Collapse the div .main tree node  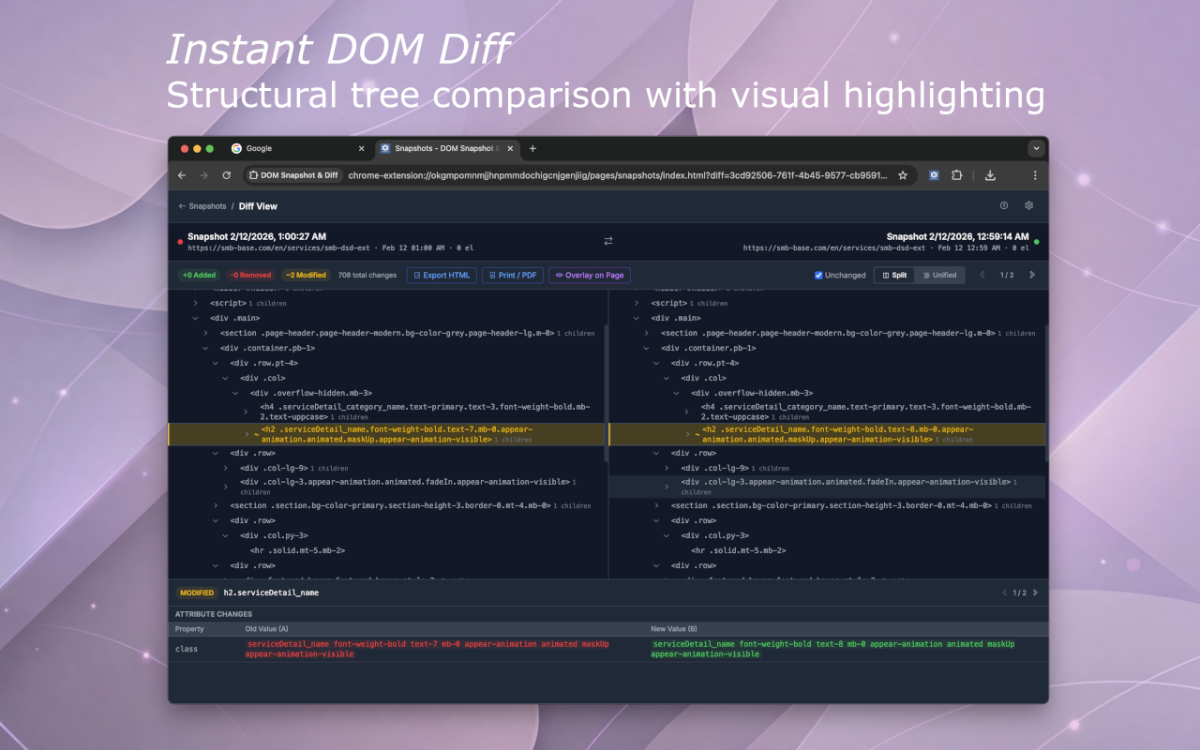coord(195,317)
